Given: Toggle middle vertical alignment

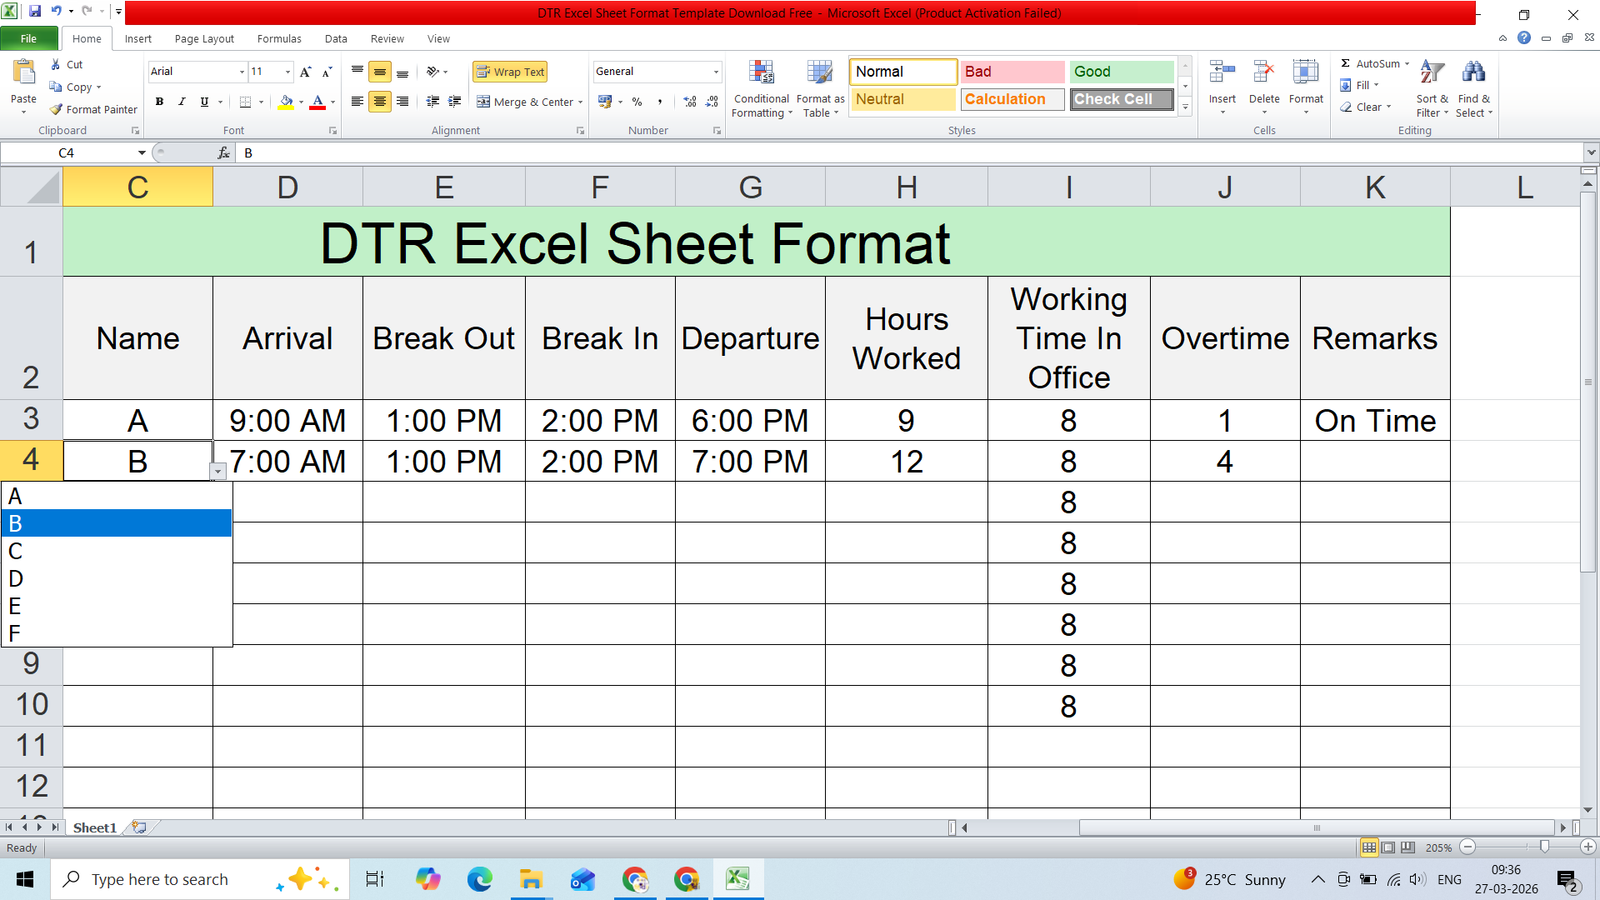Looking at the screenshot, I should [x=380, y=72].
